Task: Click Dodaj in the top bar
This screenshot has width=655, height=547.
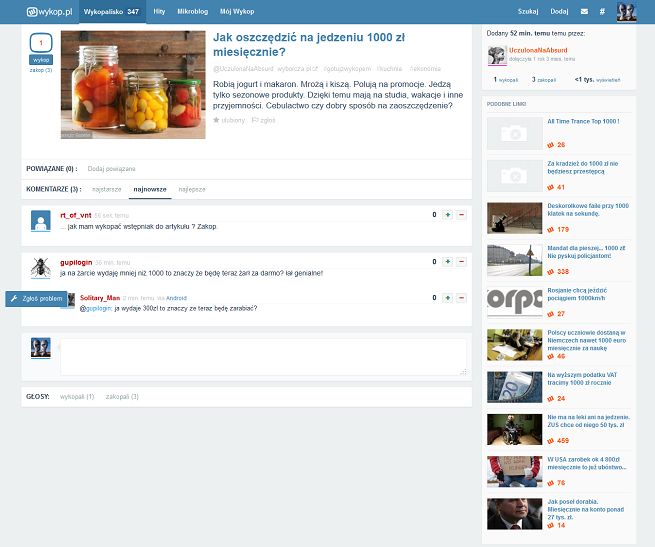Action: click(559, 12)
